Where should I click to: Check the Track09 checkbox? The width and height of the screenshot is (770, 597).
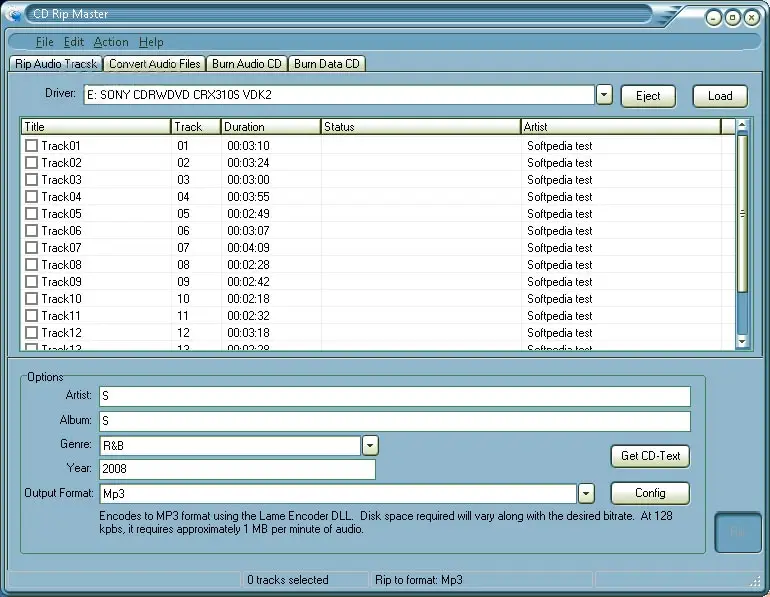[31, 282]
